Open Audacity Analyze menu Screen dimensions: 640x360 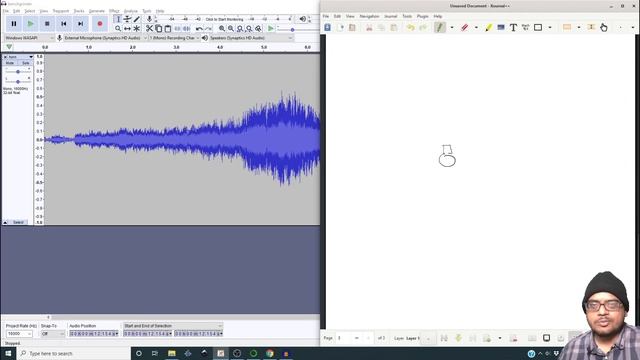(x=131, y=11)
